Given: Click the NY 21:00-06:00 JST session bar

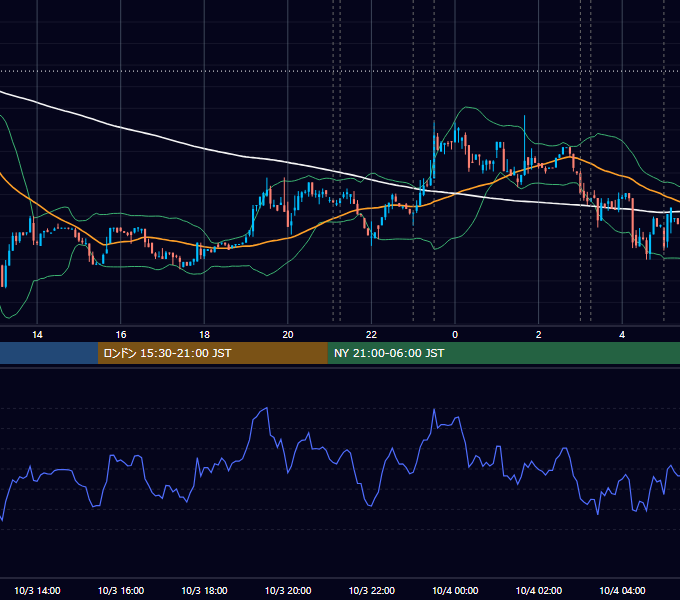Looking at the screenshot, I should coord(503,353).
